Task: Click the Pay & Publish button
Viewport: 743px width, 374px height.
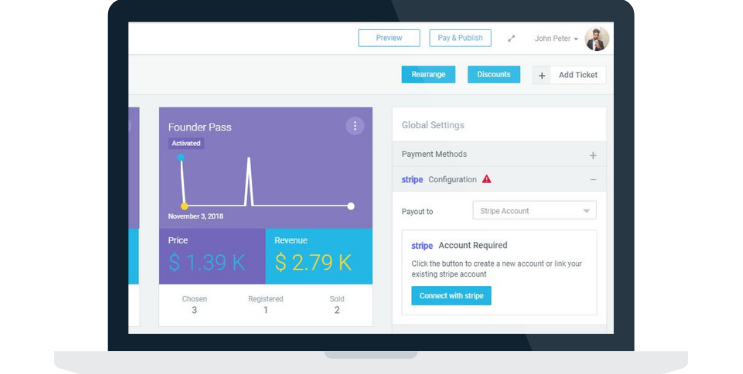Action: pos(460,38)
